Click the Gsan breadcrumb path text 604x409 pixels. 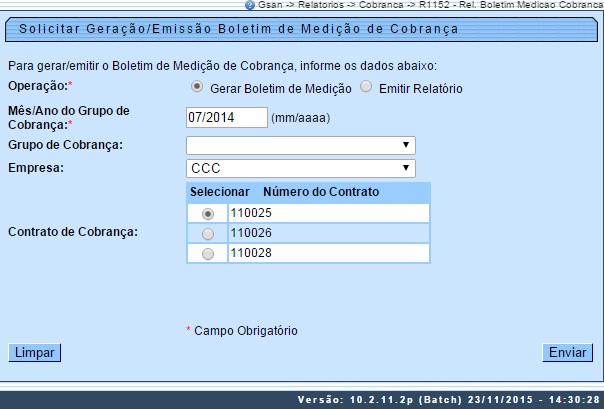[x=431, y=5]
